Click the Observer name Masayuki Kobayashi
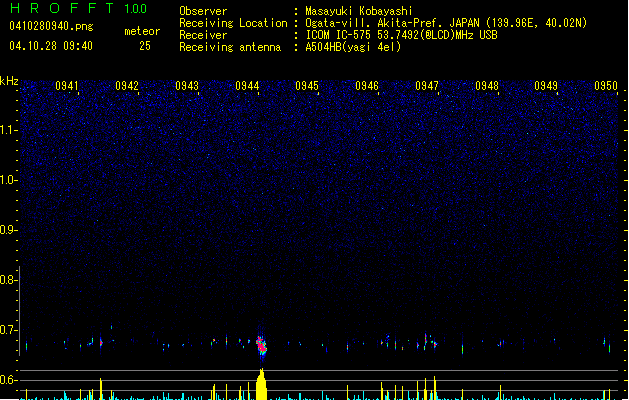 pyautogui.click(x=359, y=11)
